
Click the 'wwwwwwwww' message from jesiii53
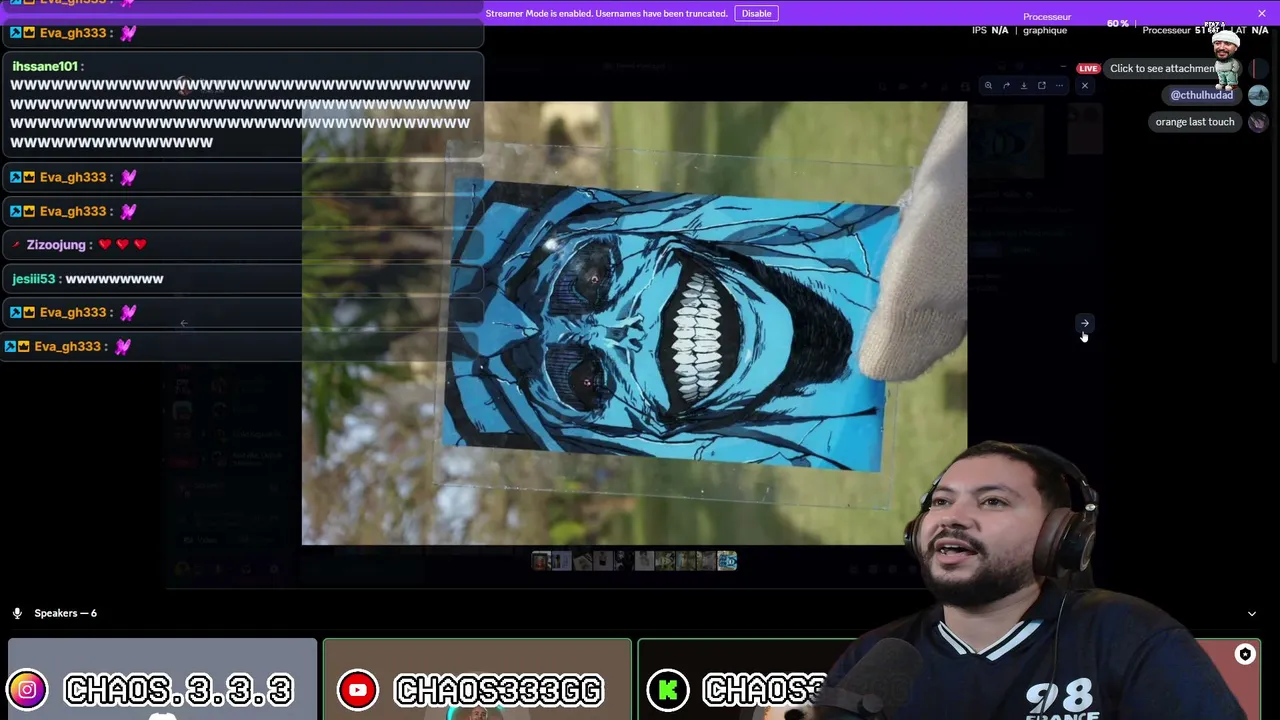pos(114,279)
